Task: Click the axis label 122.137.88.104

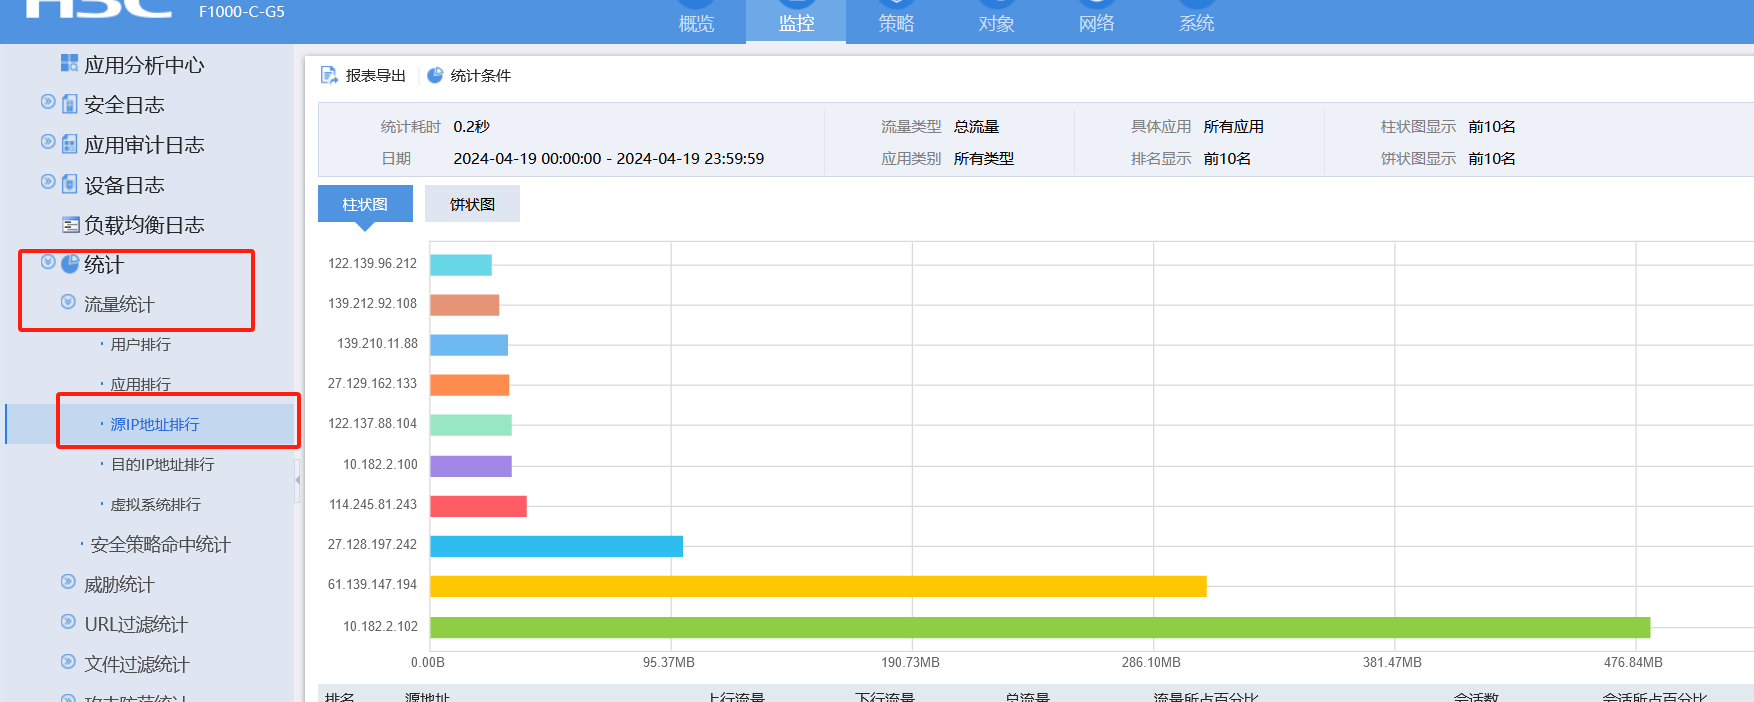Action: coord(372,423)
